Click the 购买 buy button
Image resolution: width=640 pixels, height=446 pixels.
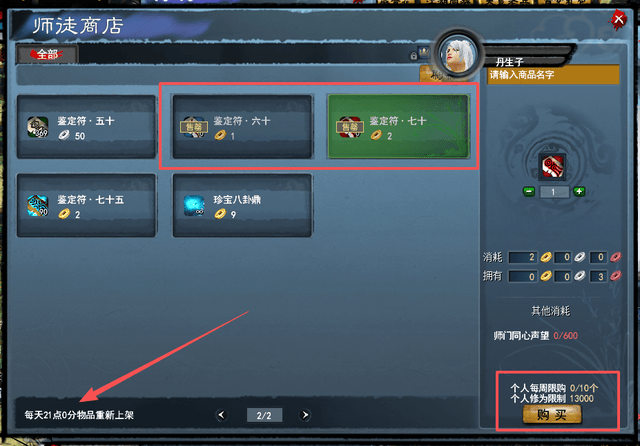click(x=552, y=415)
